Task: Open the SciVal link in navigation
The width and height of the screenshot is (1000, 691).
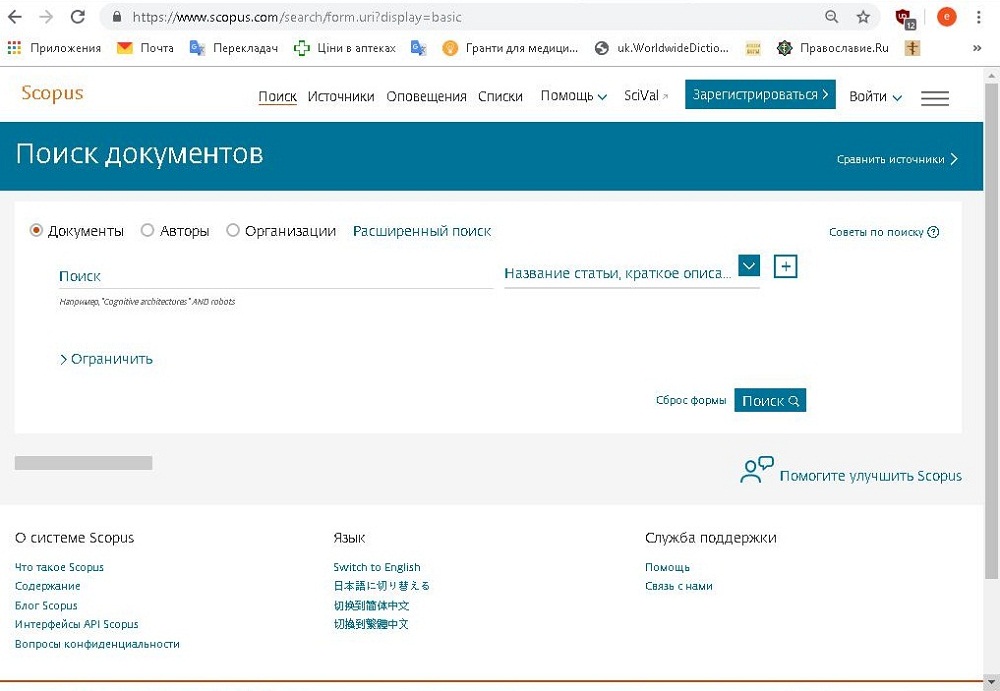Action: (x=646, y=96)
